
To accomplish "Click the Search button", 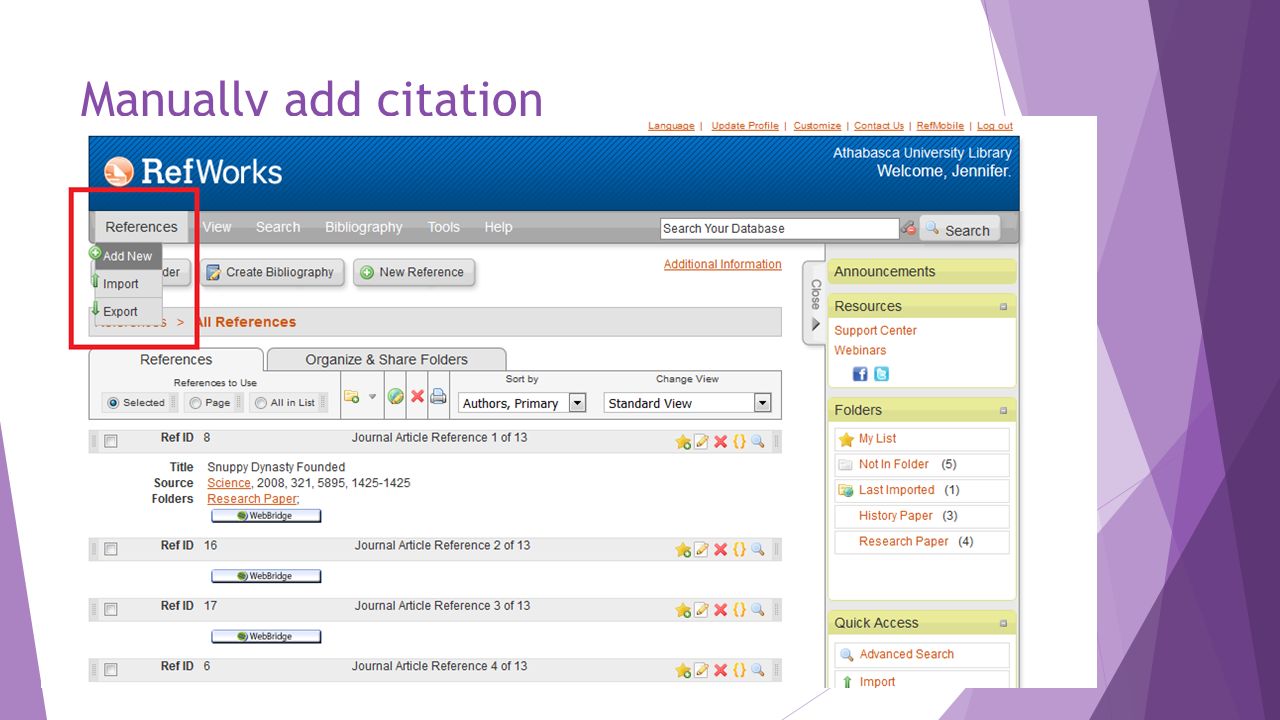I will pos(959,229).
